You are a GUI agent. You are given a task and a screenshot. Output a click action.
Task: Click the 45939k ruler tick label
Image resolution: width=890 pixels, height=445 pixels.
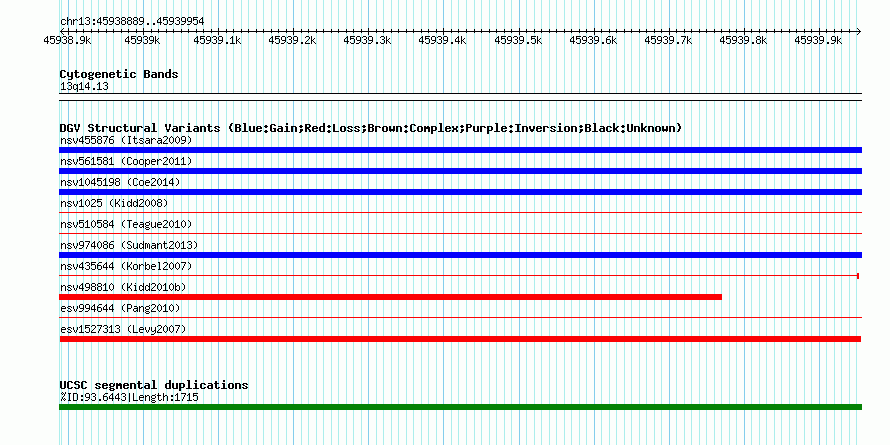pos(142,40)
